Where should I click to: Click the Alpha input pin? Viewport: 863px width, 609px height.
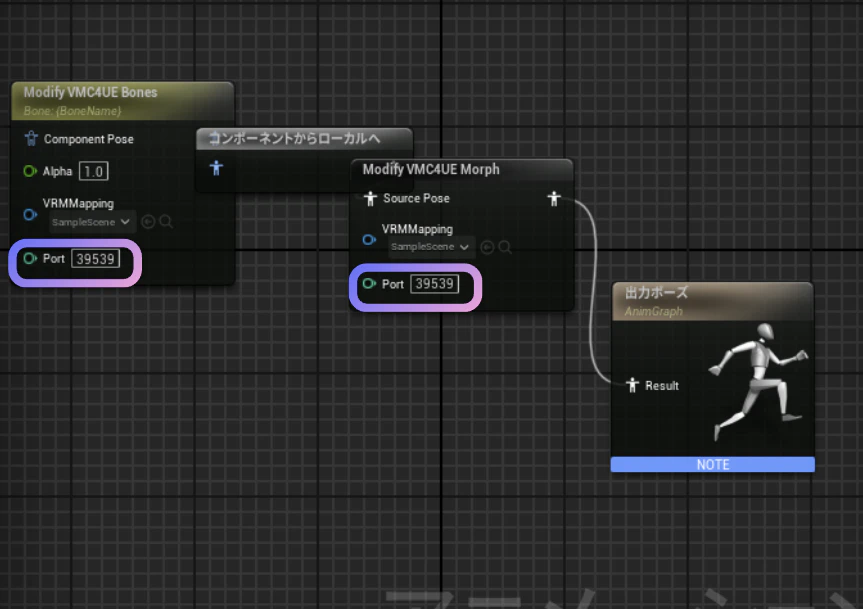click(30, 171)
